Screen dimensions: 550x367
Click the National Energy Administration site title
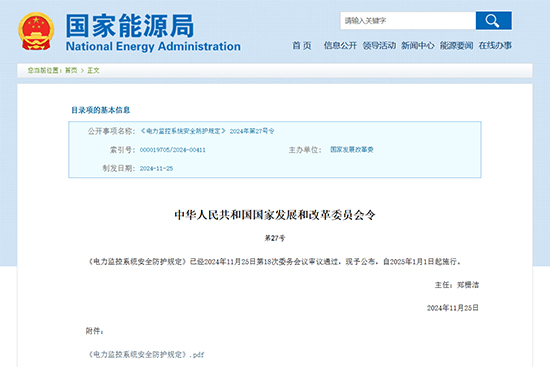coord(153,46)
